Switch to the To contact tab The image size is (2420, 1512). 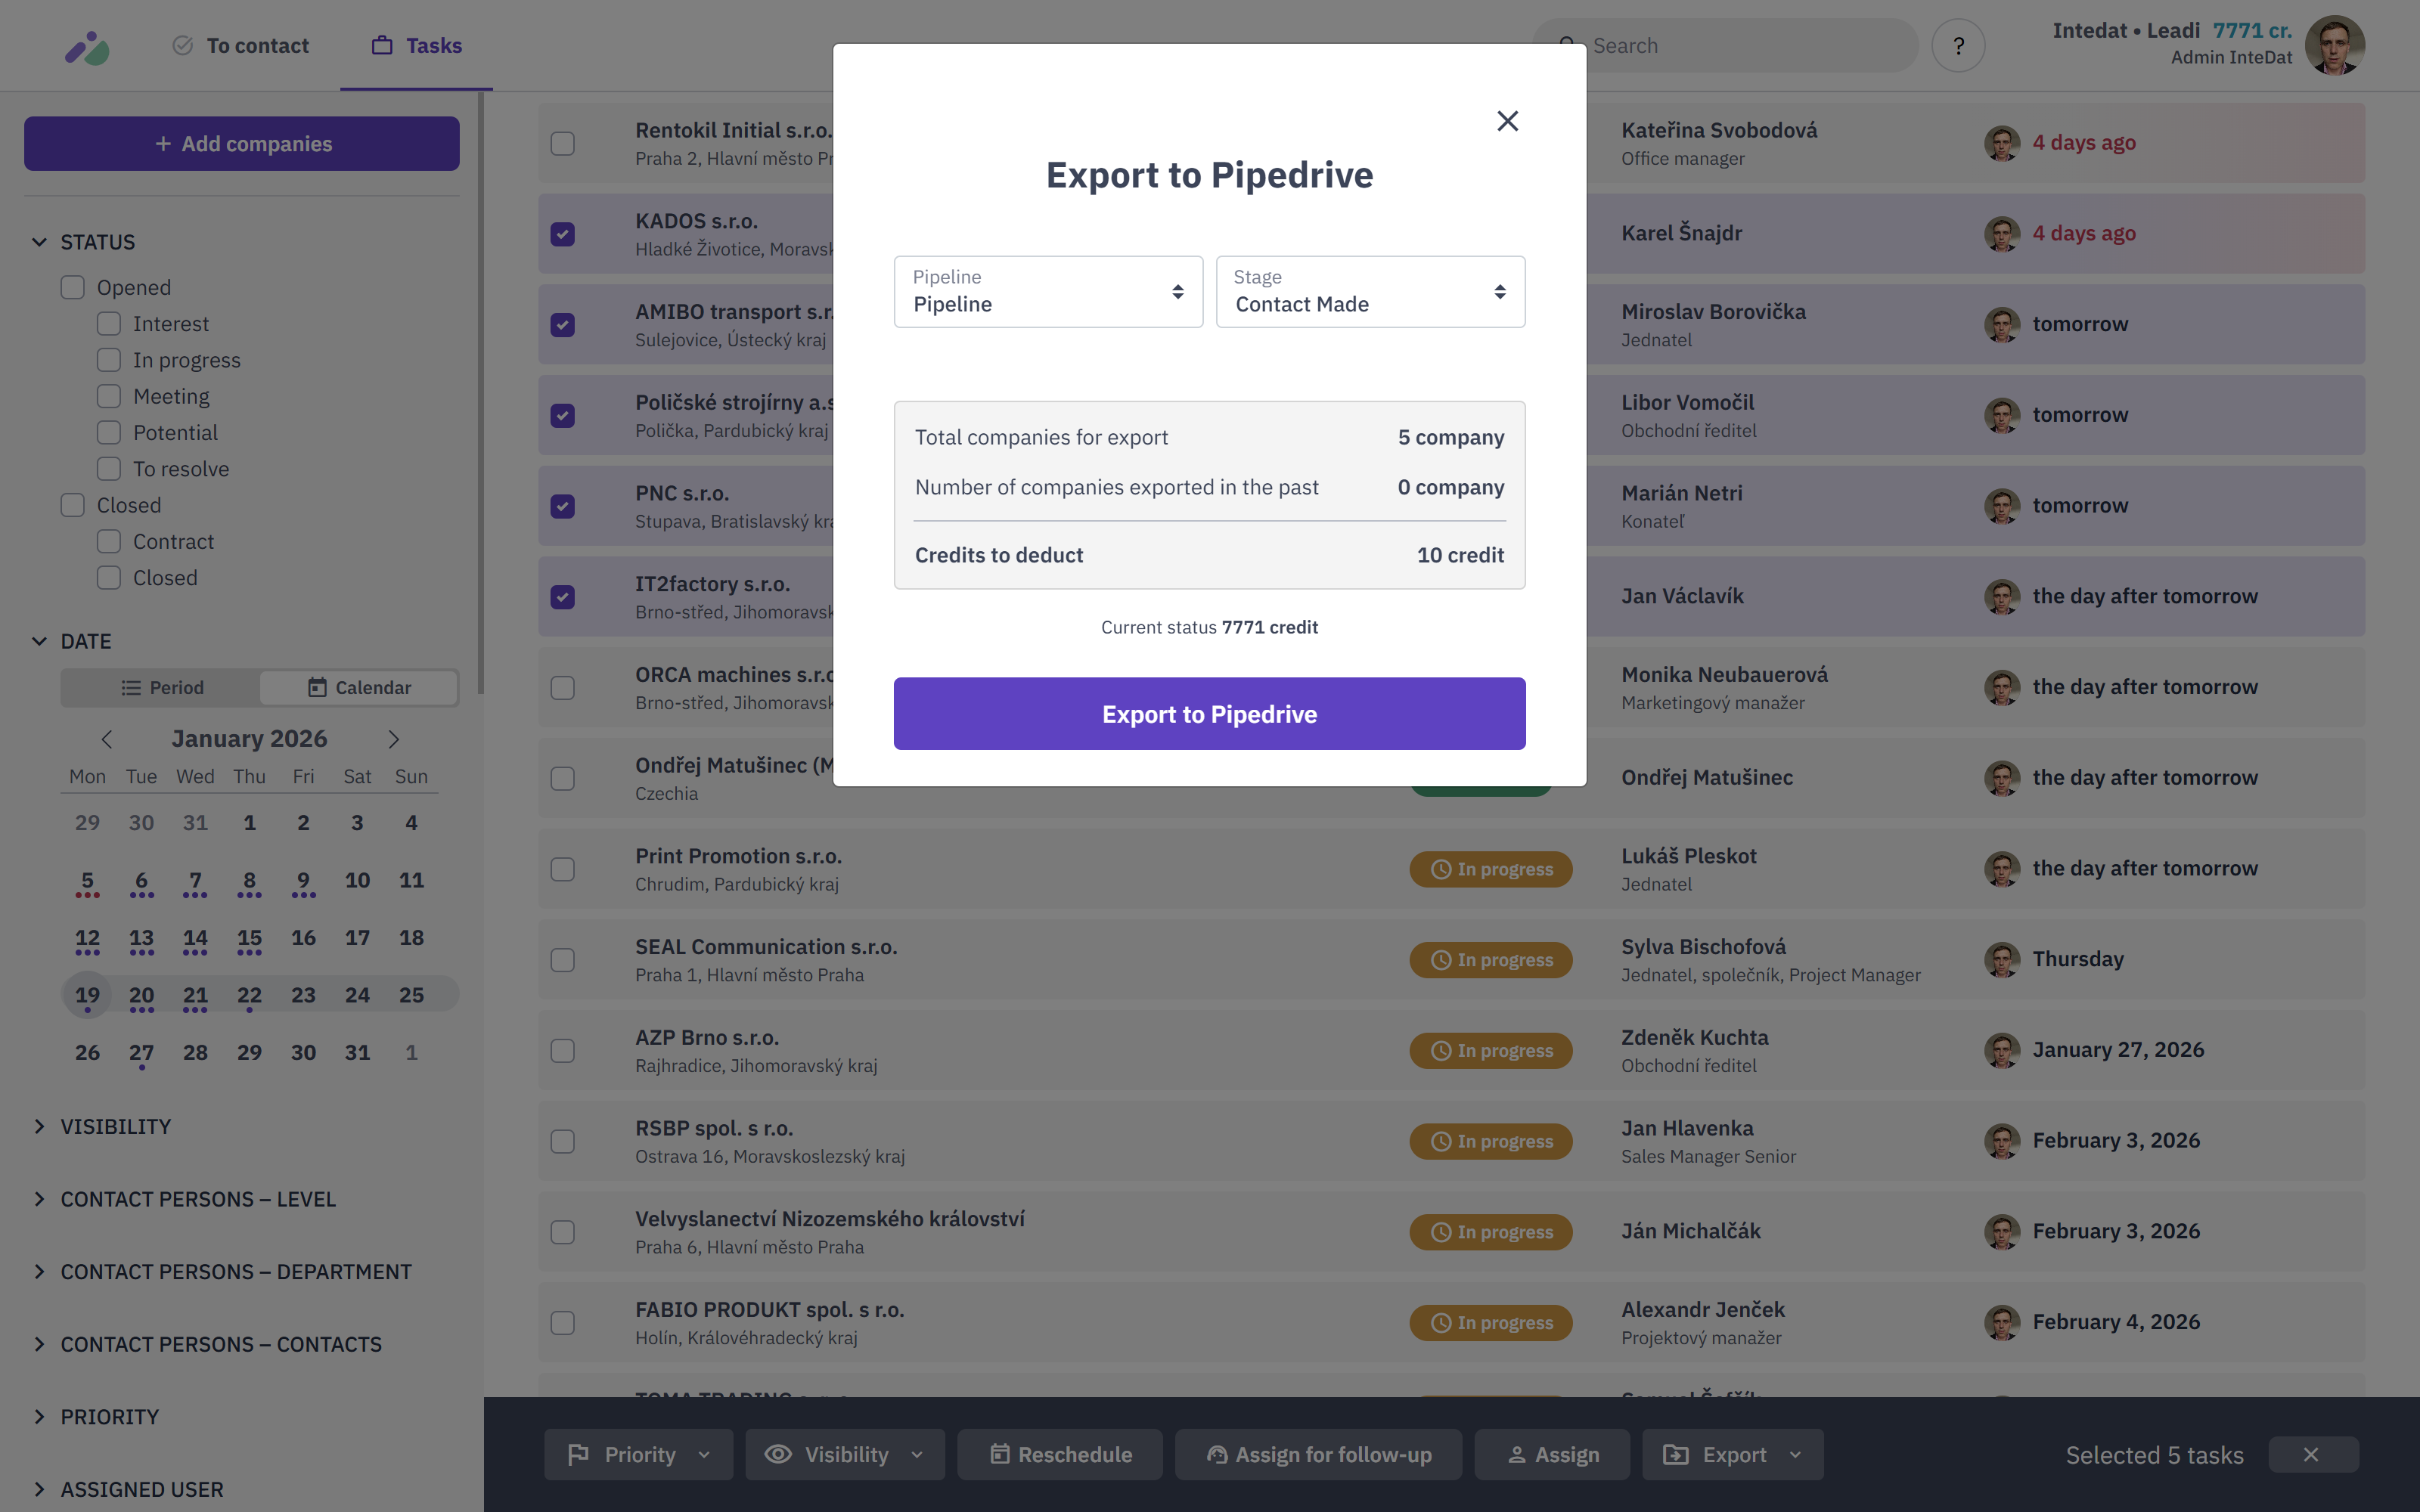tap(241, 46)
